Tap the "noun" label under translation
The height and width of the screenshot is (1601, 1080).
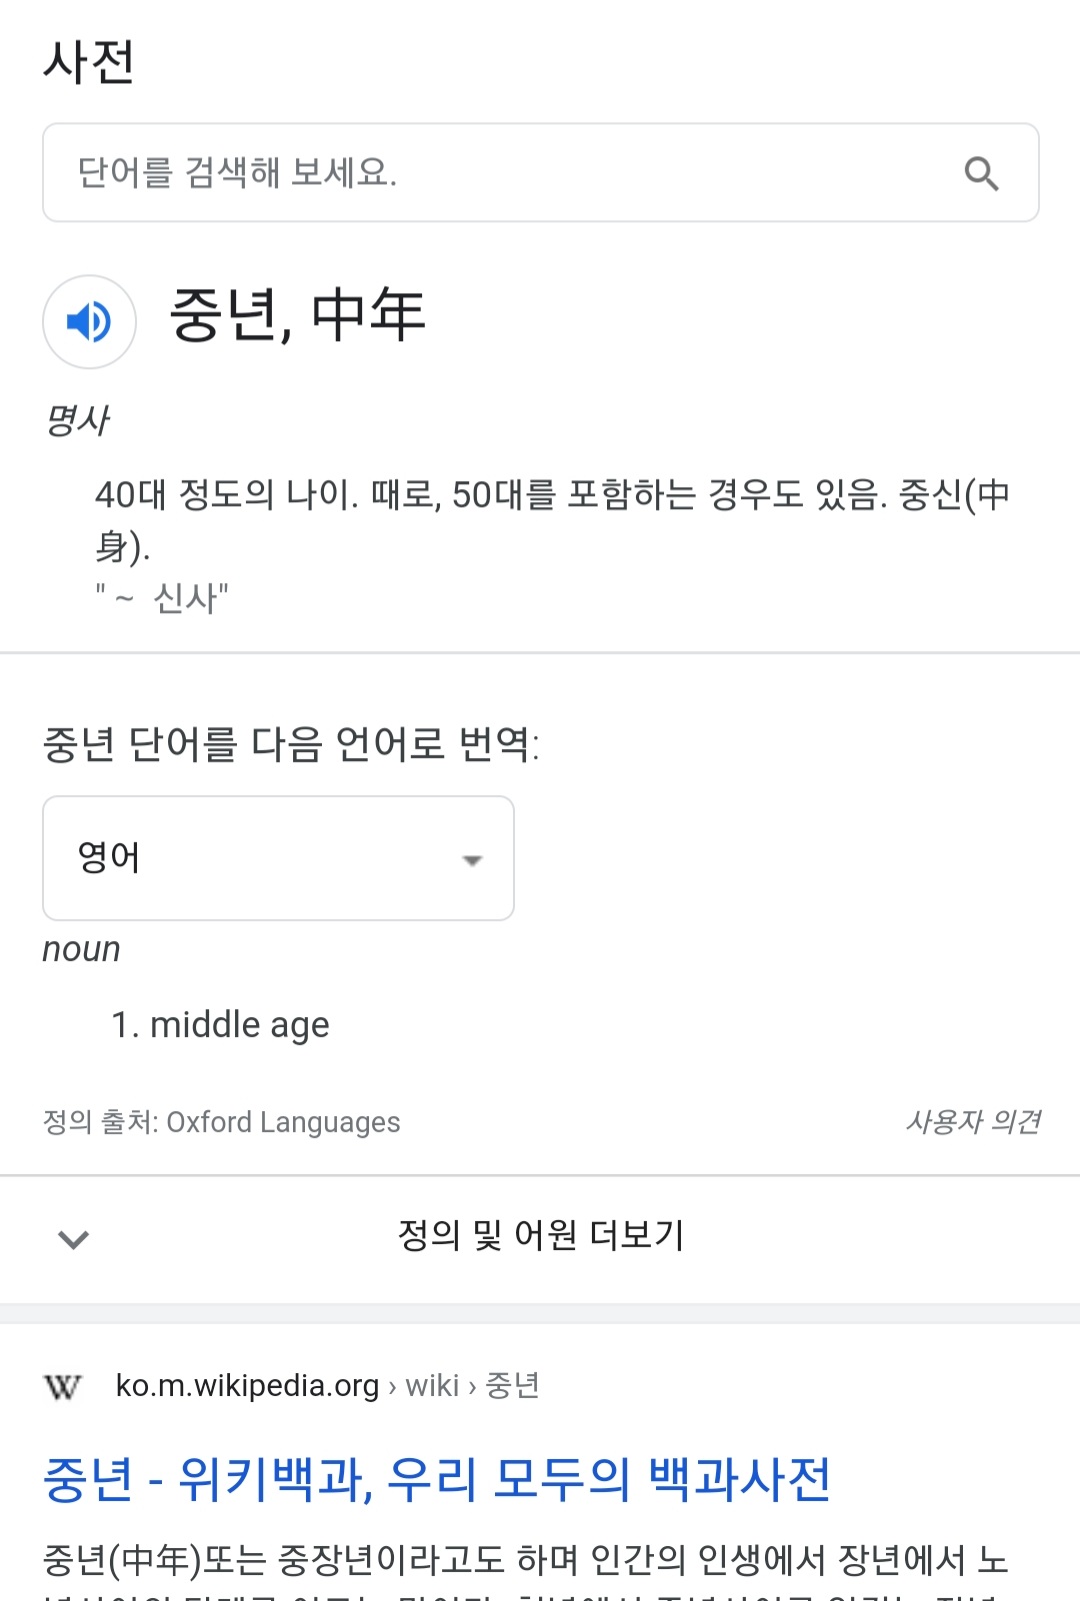coord(81,949)
